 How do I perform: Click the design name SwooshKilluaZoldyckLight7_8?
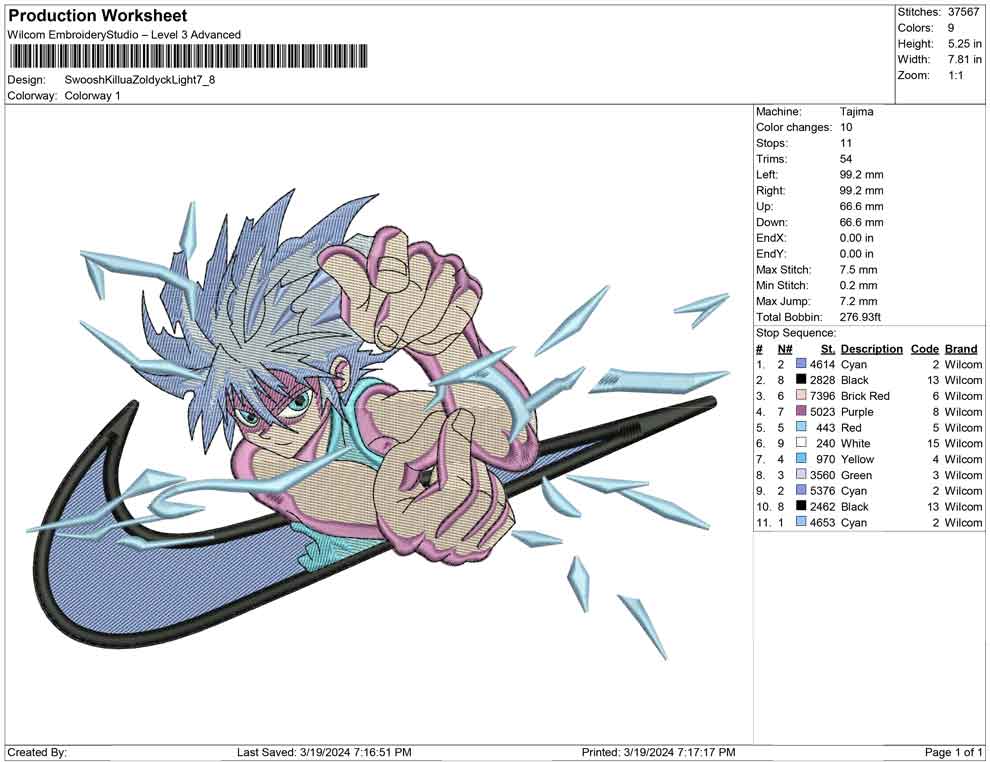tap(140, 80)
